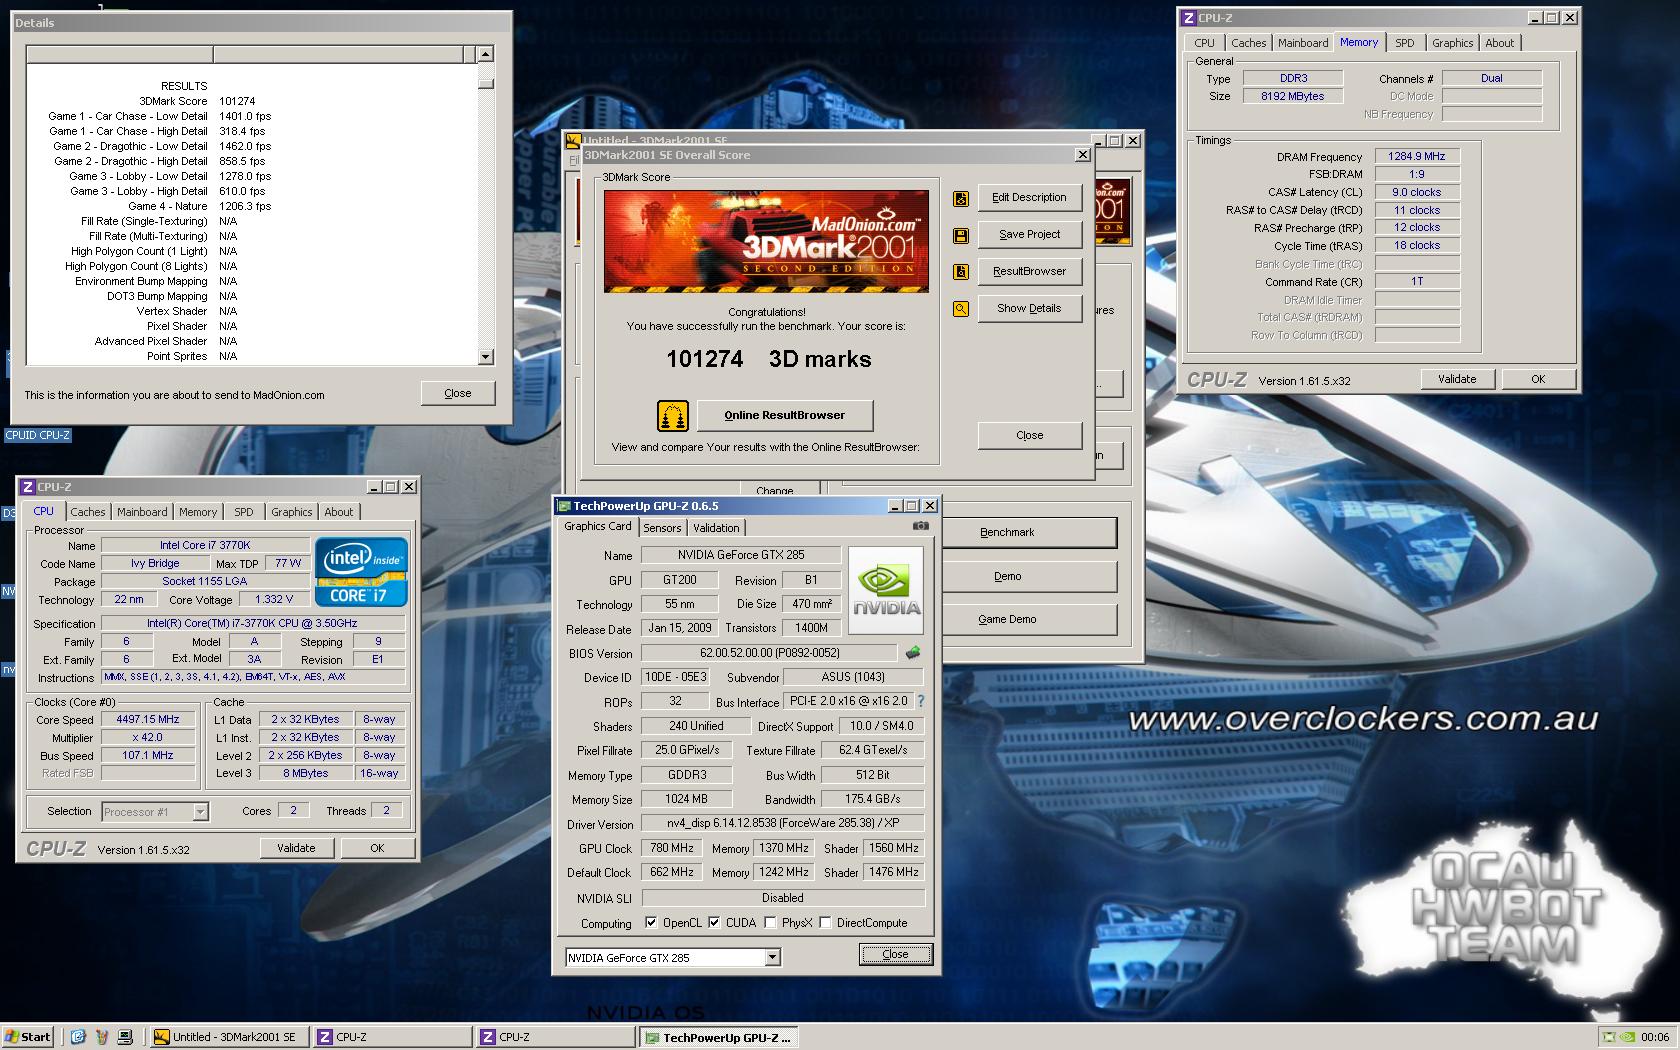The height and width of the screenshot is (1050, 1680).
Task: Click Close button in Details window
Action: click(458, 393)
